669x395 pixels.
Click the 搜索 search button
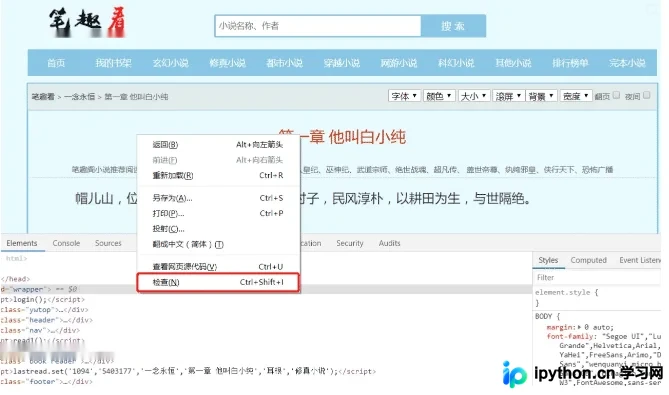coord(453,26)
